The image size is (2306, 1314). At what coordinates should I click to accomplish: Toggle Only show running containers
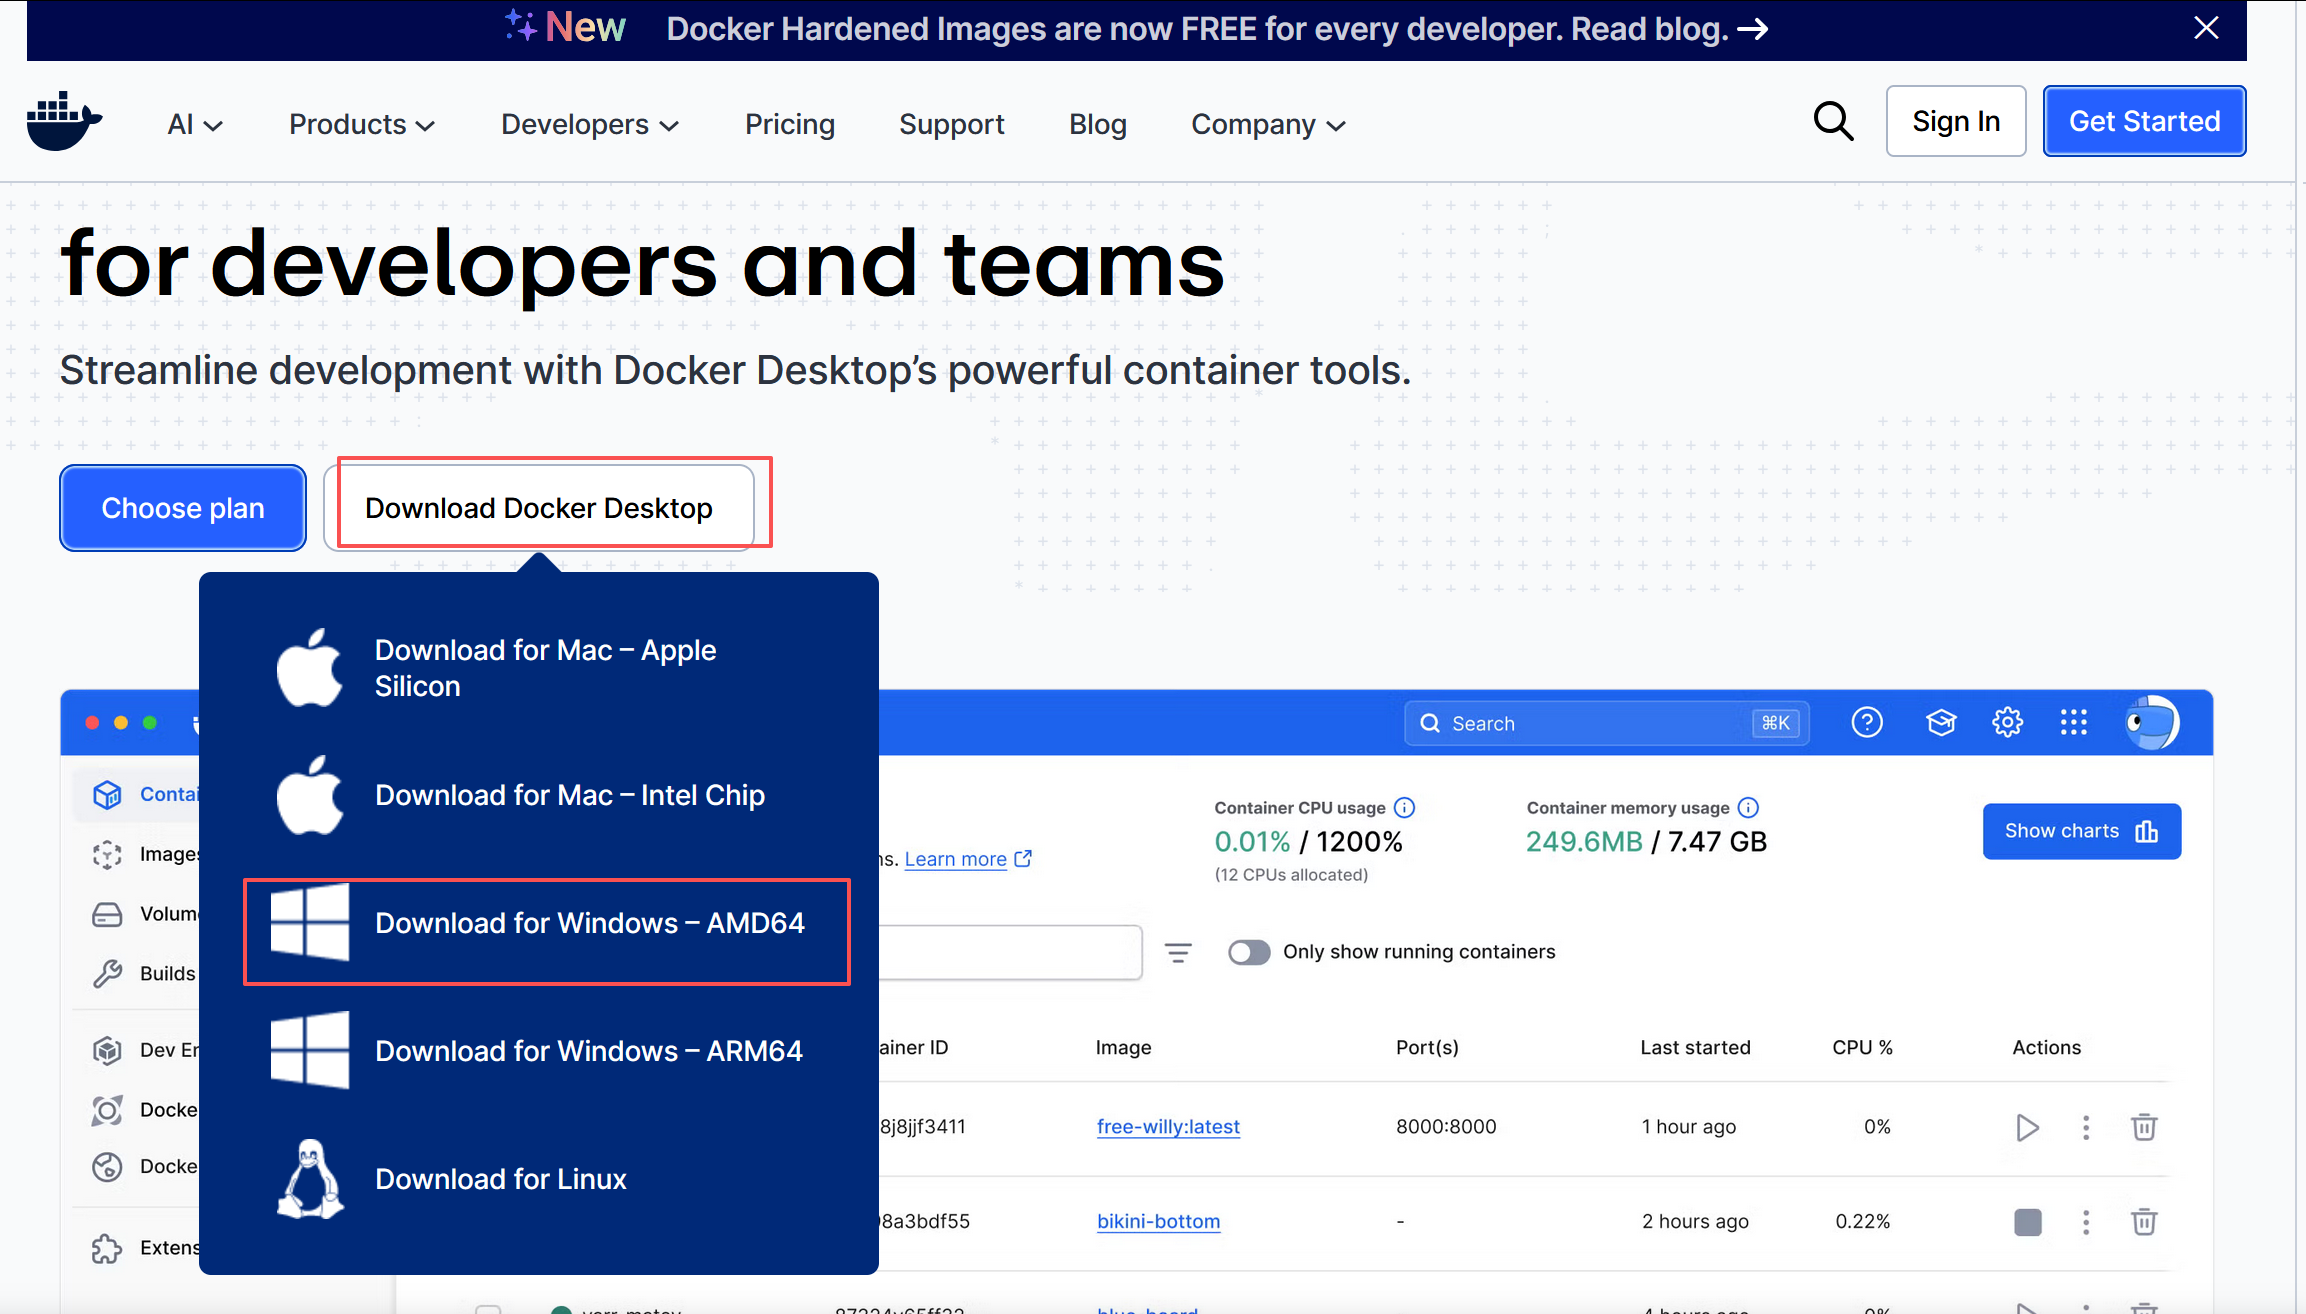[x=1249, y=952]
